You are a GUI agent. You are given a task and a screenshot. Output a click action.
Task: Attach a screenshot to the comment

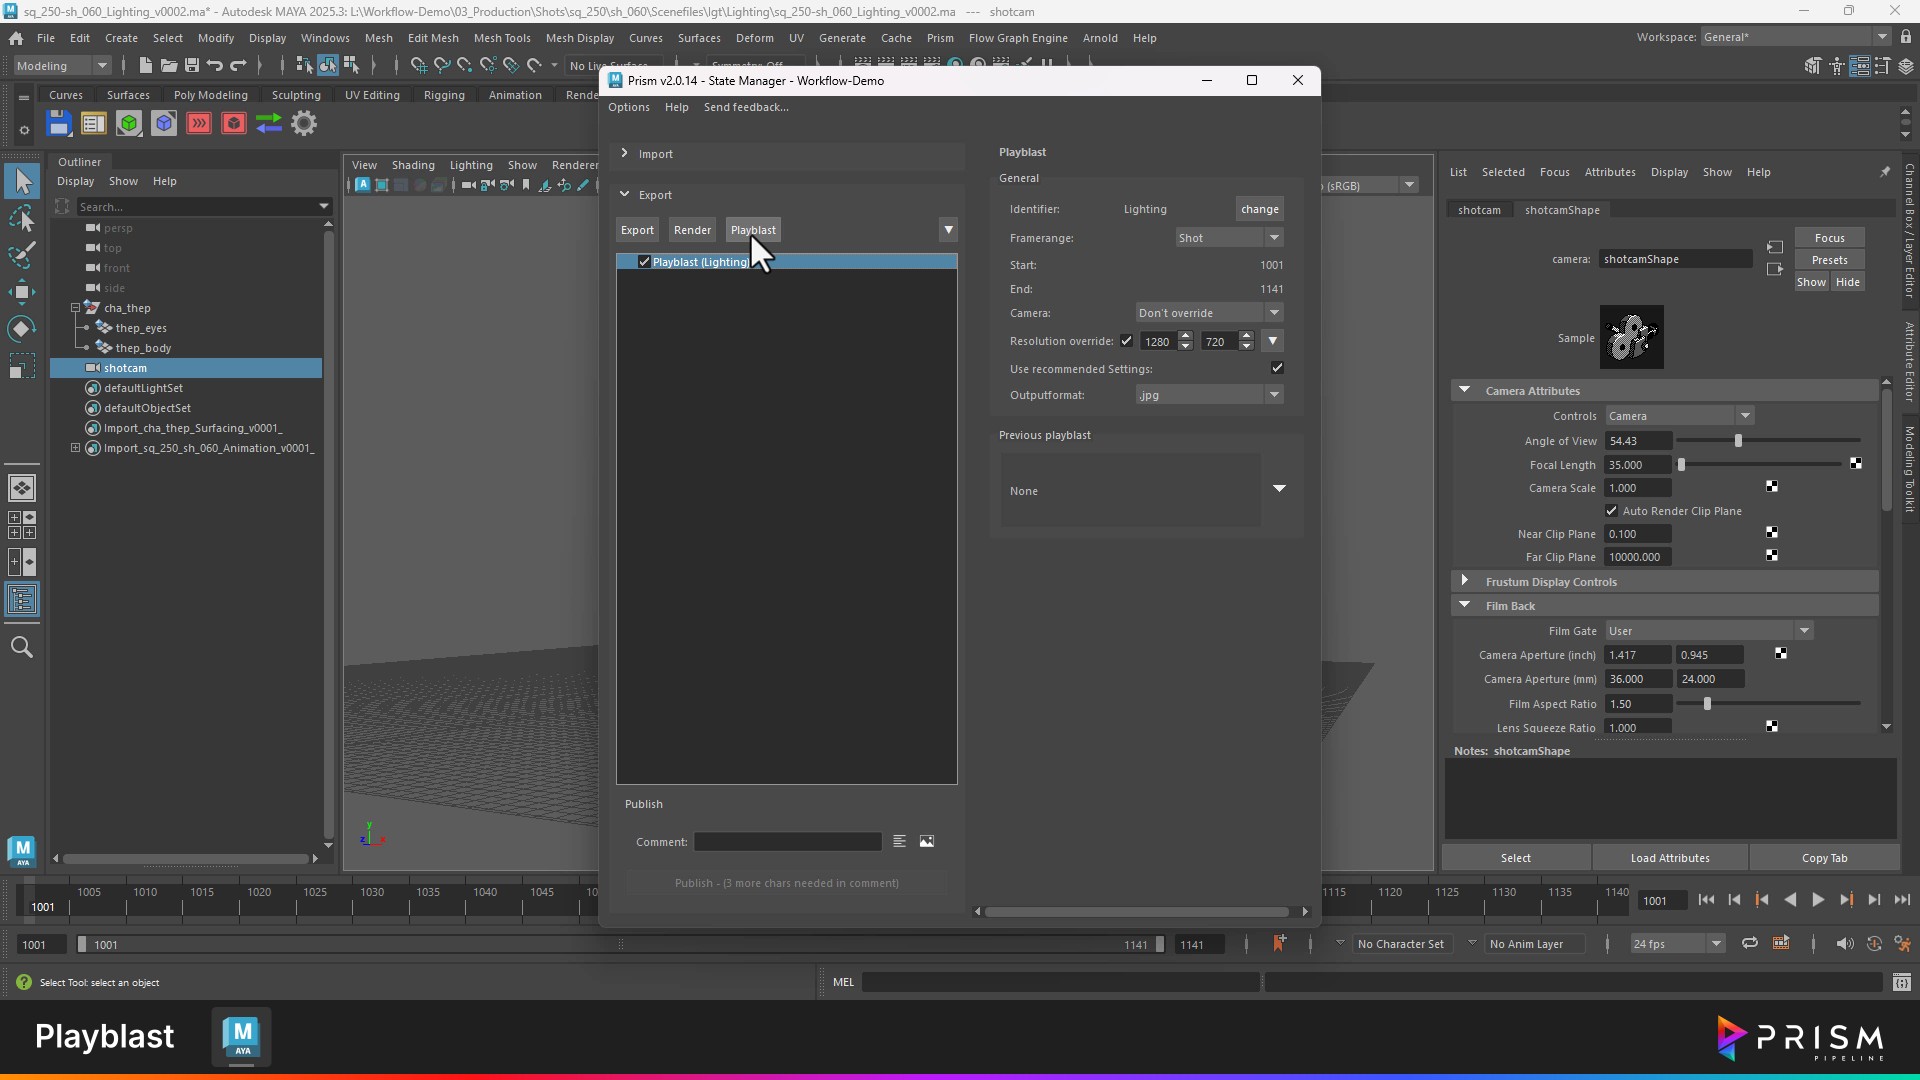pos(927,842)
